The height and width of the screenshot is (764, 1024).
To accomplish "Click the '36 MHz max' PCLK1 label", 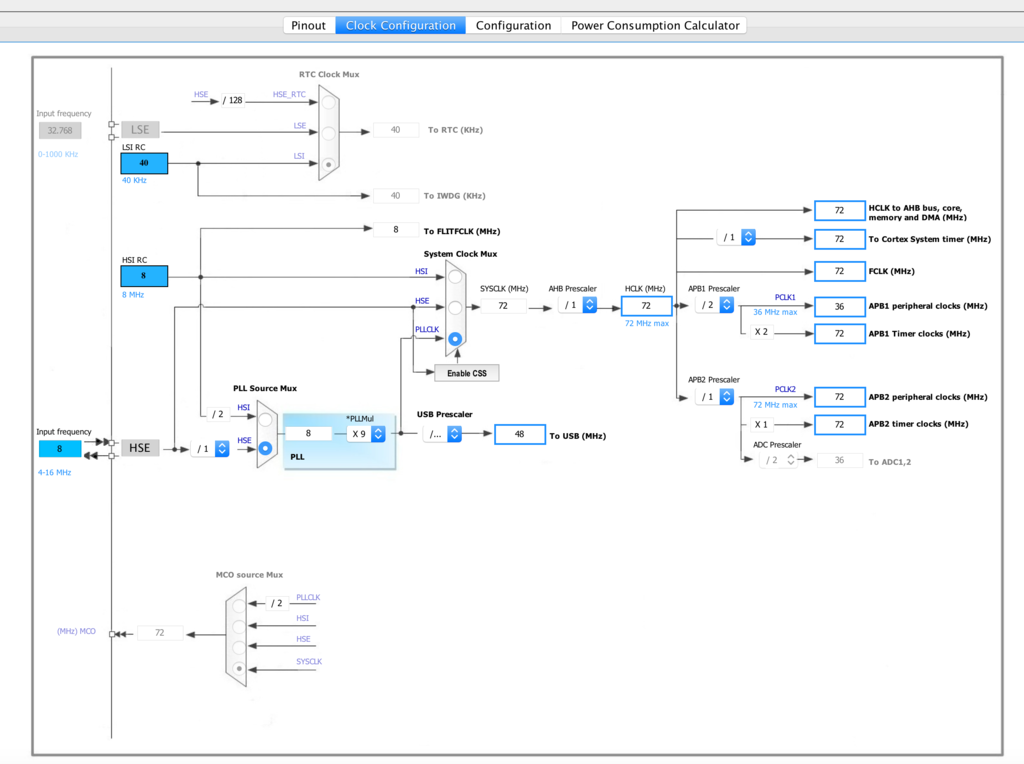I will tap(775, 312).
